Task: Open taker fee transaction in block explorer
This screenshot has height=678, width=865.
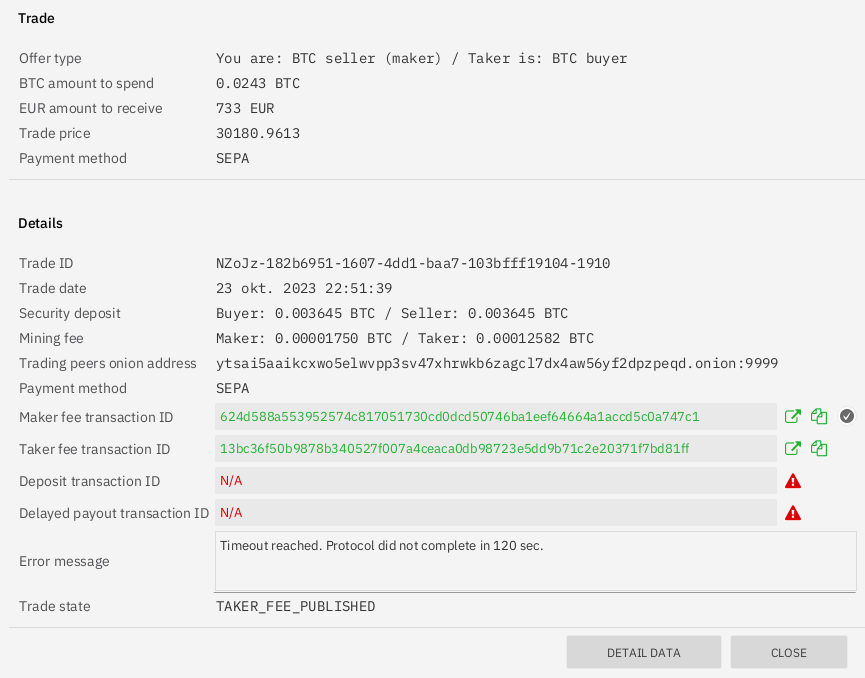Action: tap(792, 448)
